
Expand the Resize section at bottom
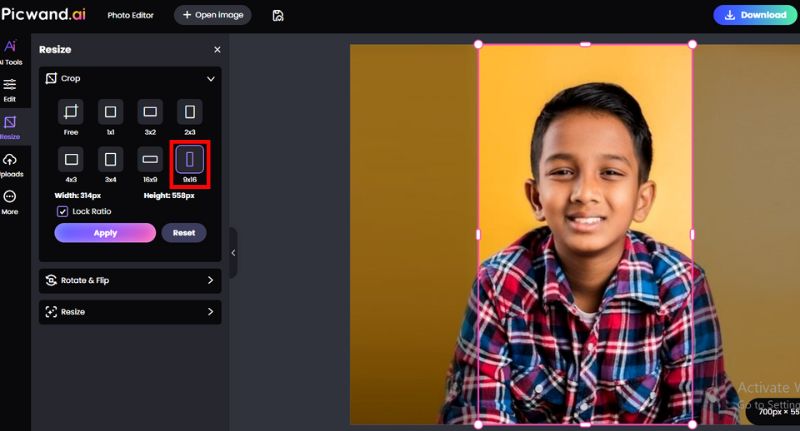click(x=210, y=312)
